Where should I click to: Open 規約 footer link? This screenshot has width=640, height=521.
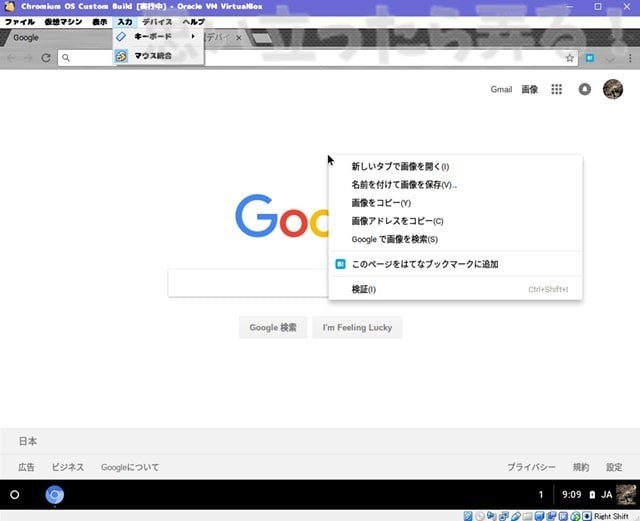[x=581, y=467]
